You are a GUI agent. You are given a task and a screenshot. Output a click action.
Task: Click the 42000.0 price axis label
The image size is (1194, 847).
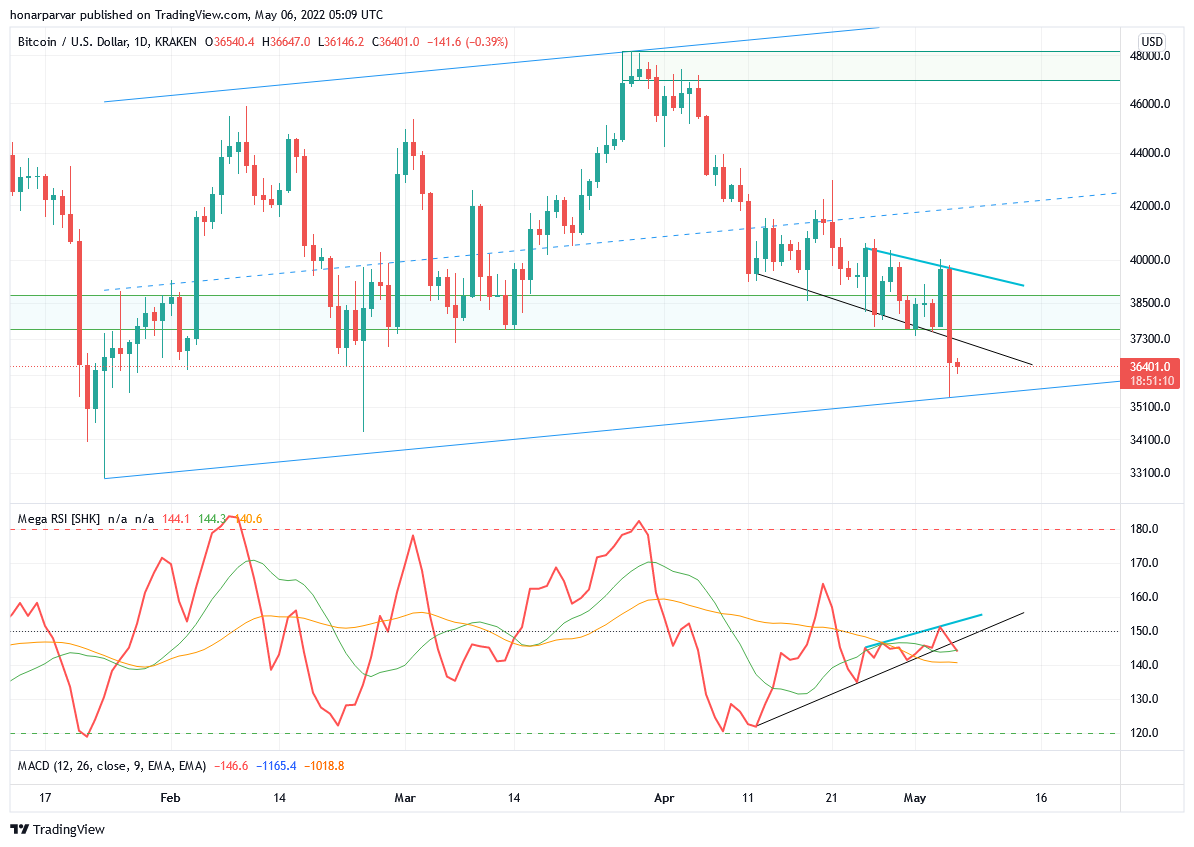click(1149, 206)
